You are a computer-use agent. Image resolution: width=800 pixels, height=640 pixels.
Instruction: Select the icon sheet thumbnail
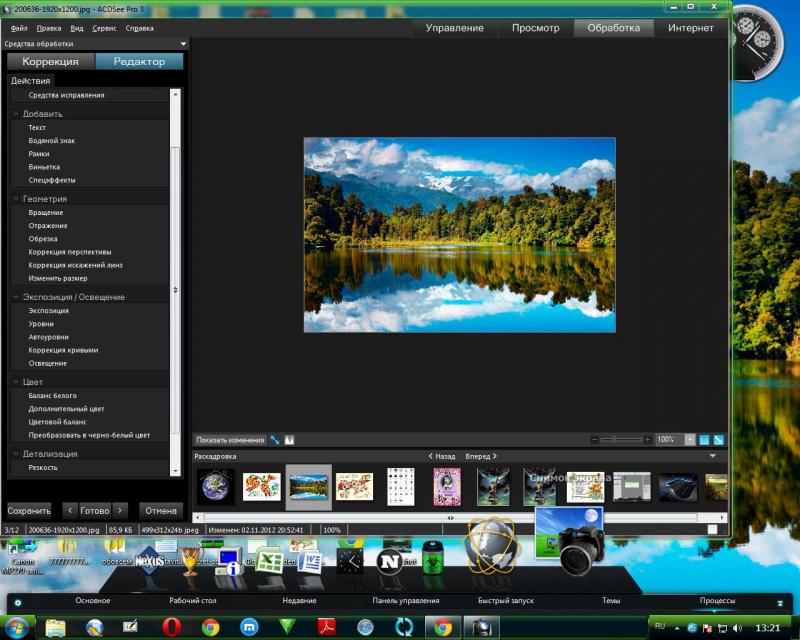pyautogui.click(x=401, y=487)
